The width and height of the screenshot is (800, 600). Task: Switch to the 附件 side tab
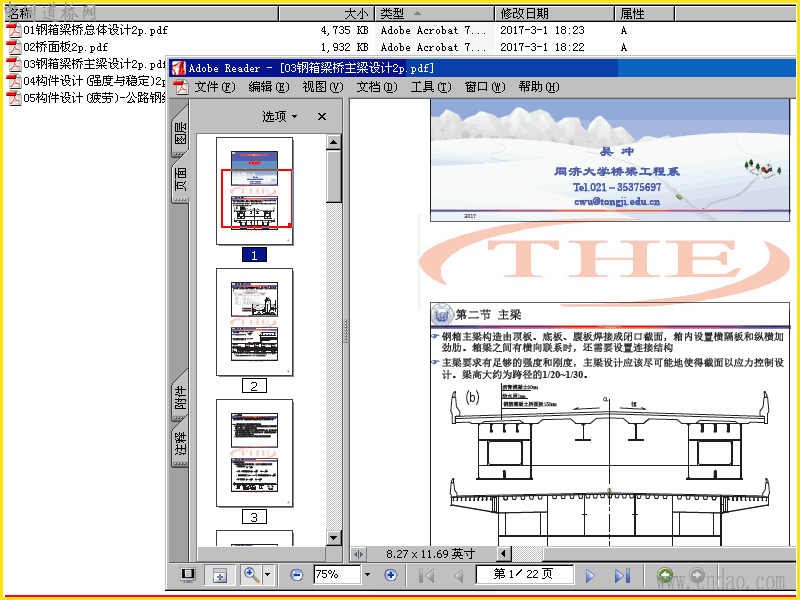pyautogui.click(x=181, y=396)
